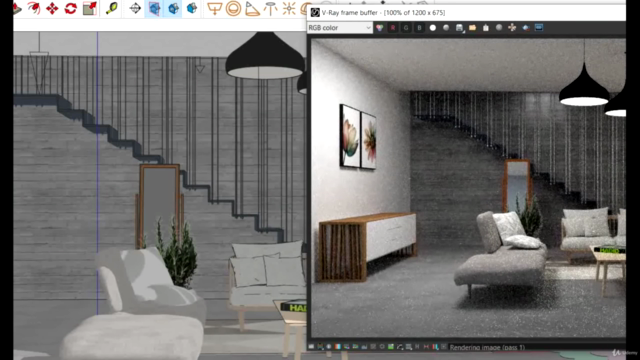Clear the frame buffer image

click(486, 28)
